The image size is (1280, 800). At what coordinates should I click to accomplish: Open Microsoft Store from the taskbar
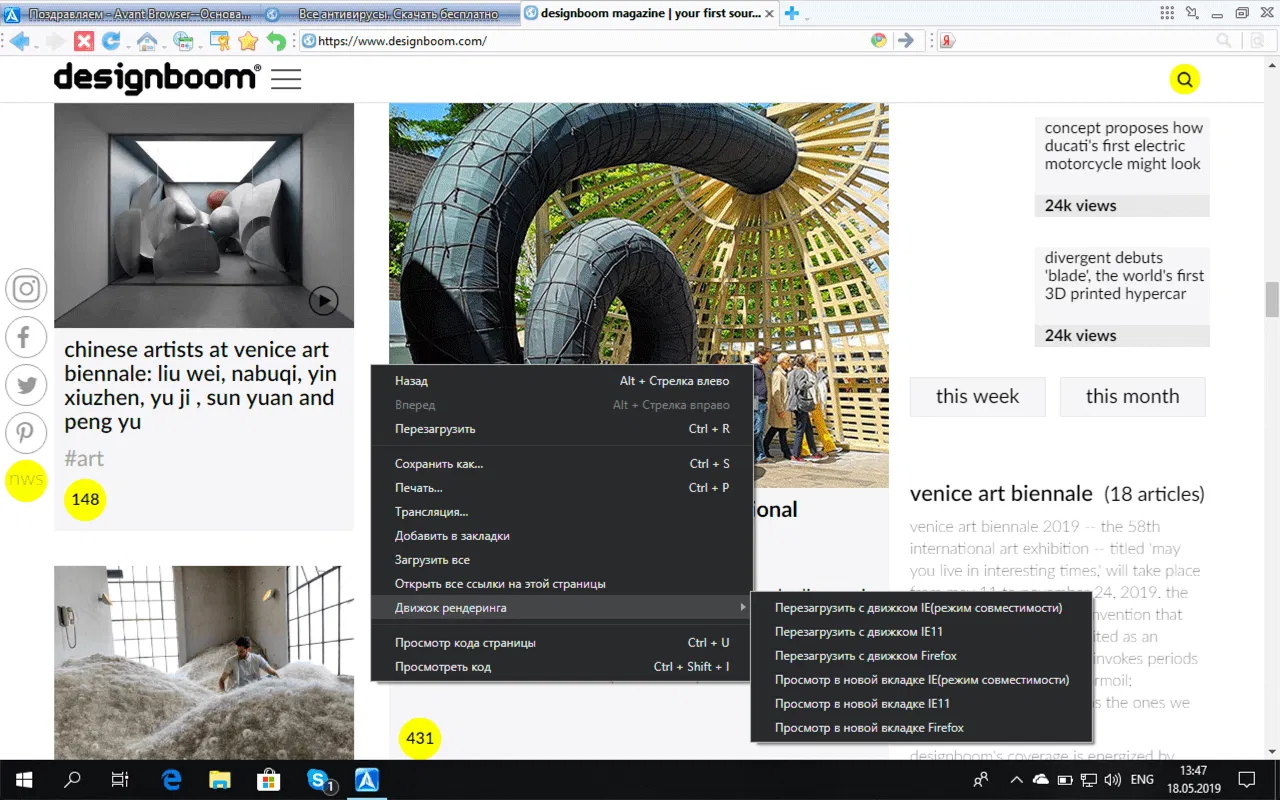(268, 780)
